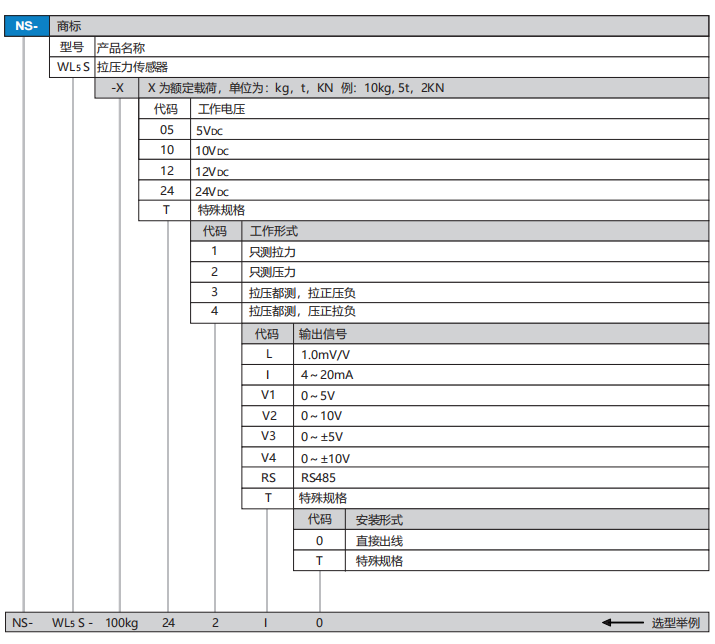This screenshot has height=644, width=715.
Task: Click the 1.0mV/V output value
Action: 326,355
